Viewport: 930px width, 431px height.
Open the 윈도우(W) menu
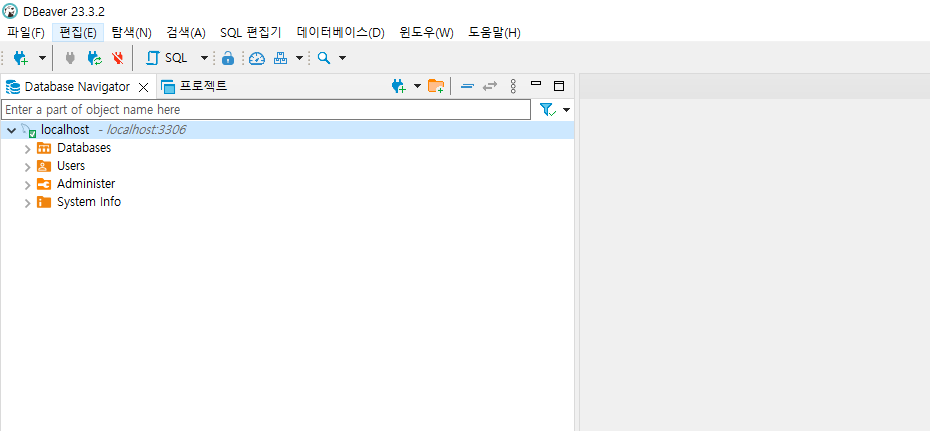pyautogui.click(x=427, y=33)
